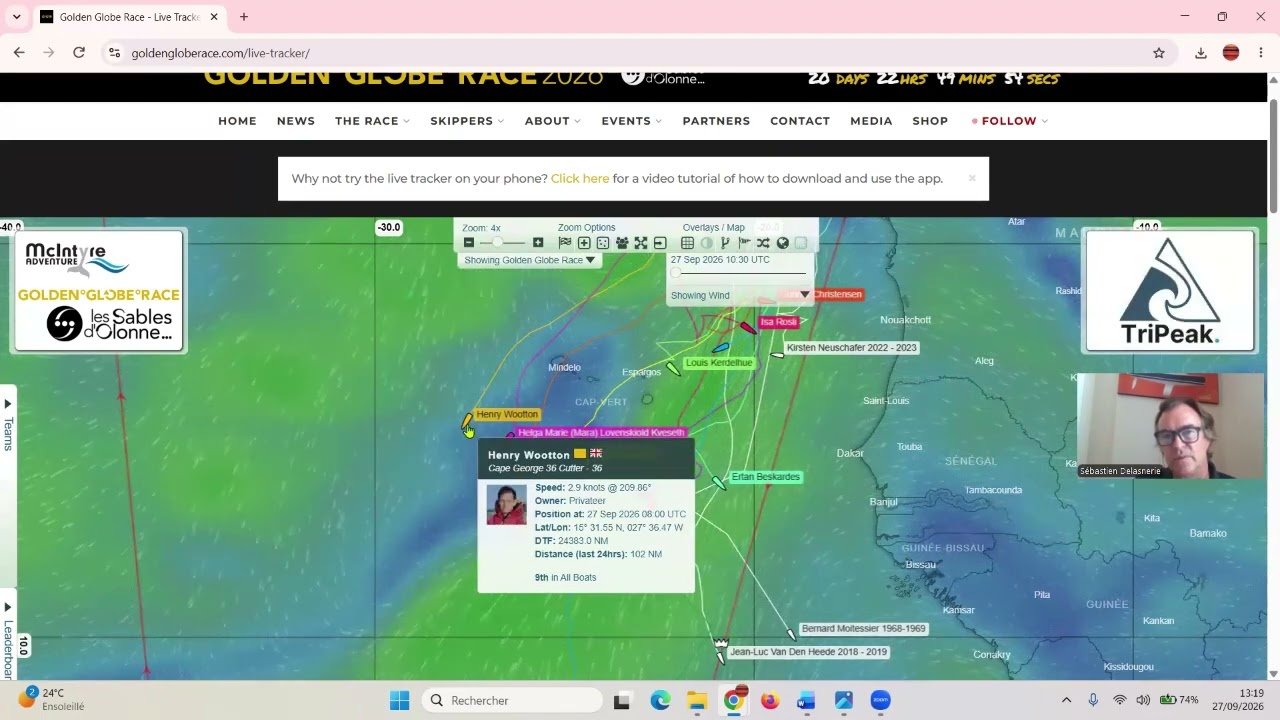Open the Showing Golden Globe Race dropdown
Screen dimensions: 1280x720
(x=529, y=260)
